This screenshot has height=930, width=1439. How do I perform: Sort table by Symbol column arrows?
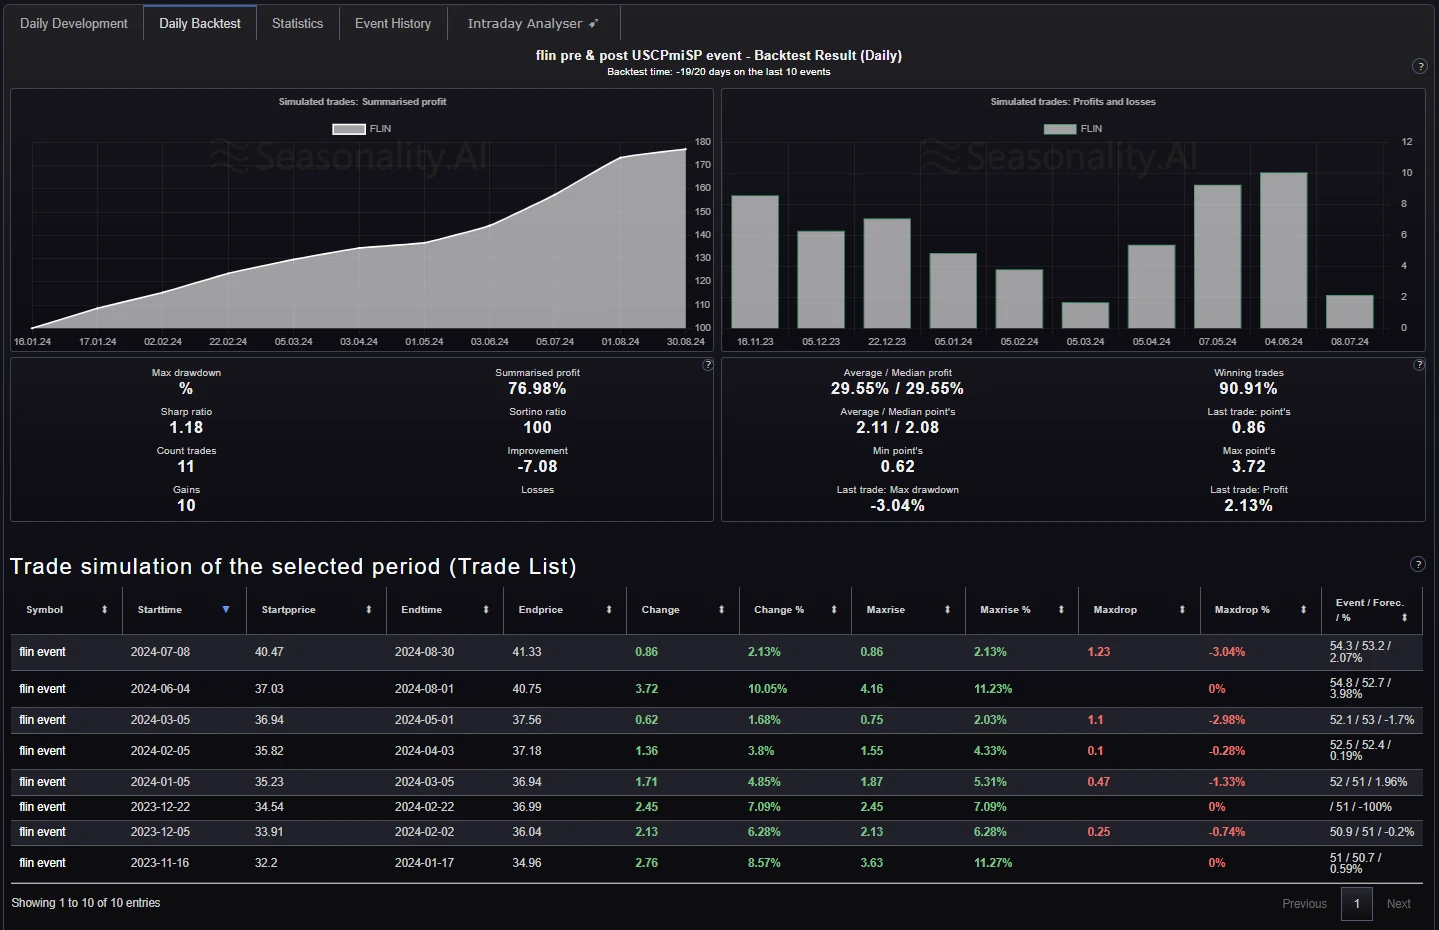point(104,610)
